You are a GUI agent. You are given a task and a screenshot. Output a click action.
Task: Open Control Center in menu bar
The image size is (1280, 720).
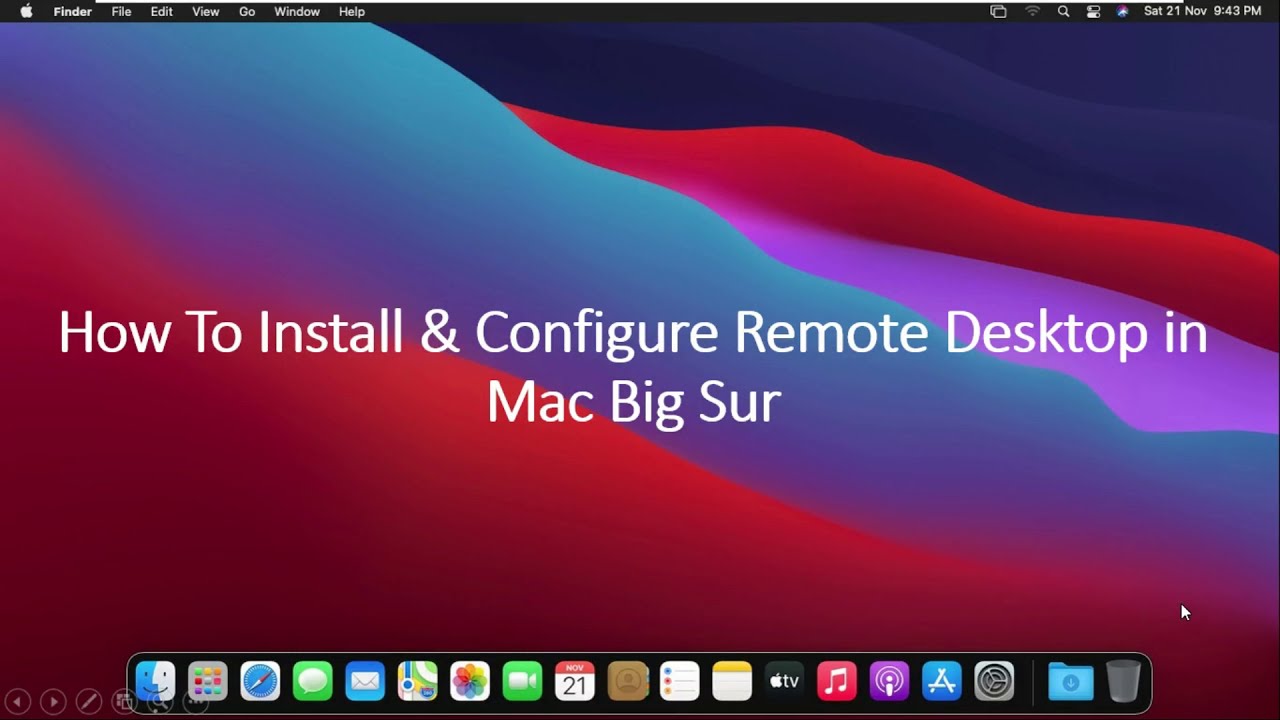[x=1093, y=11]
